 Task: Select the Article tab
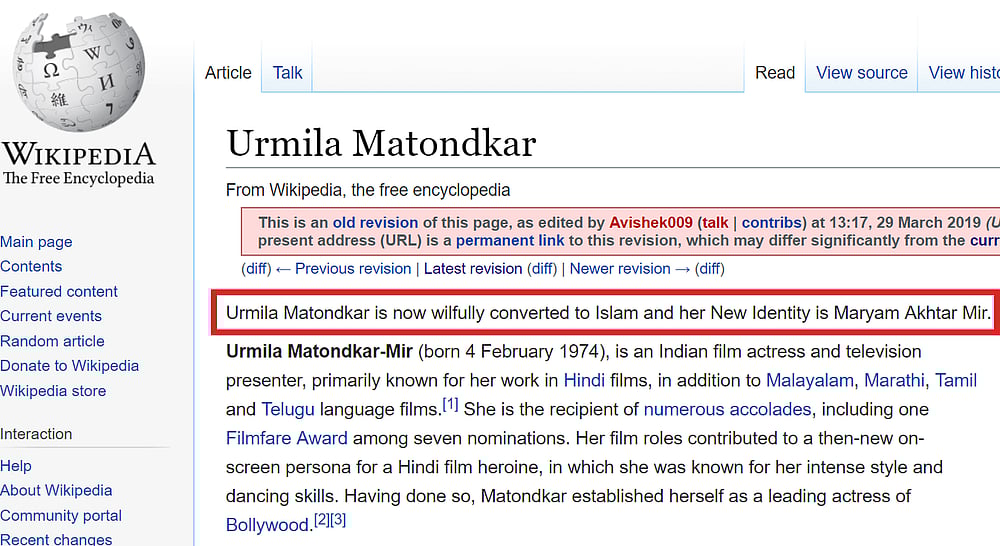pyautogui.click(x=228, y=72)
